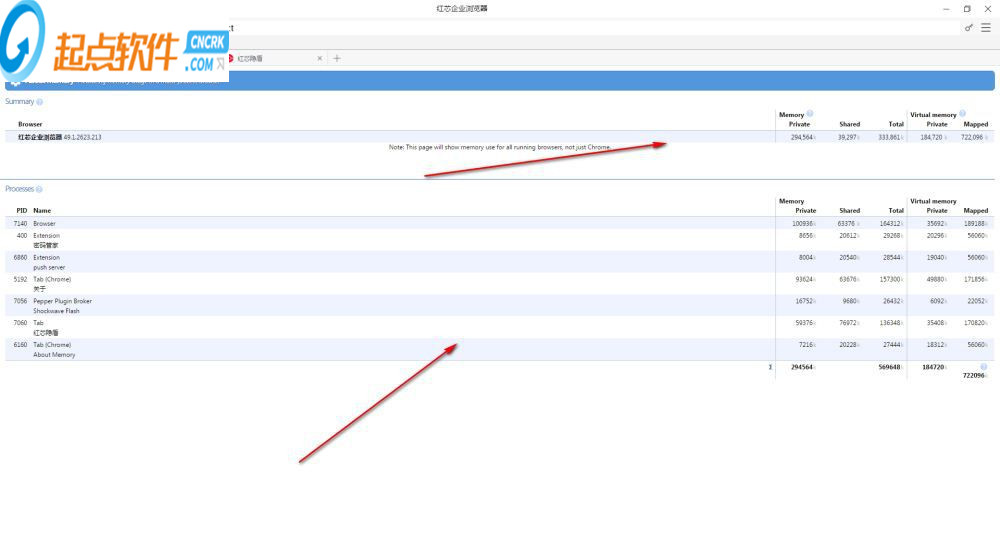
Task: Click summary mapped value 722,096
Action: click(x=972, y=137)
